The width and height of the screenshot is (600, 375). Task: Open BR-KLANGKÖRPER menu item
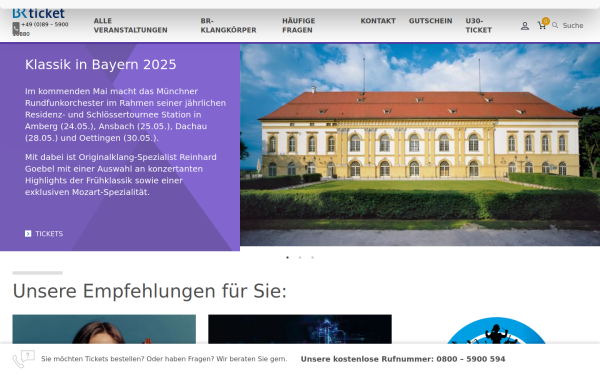point(228,25)
